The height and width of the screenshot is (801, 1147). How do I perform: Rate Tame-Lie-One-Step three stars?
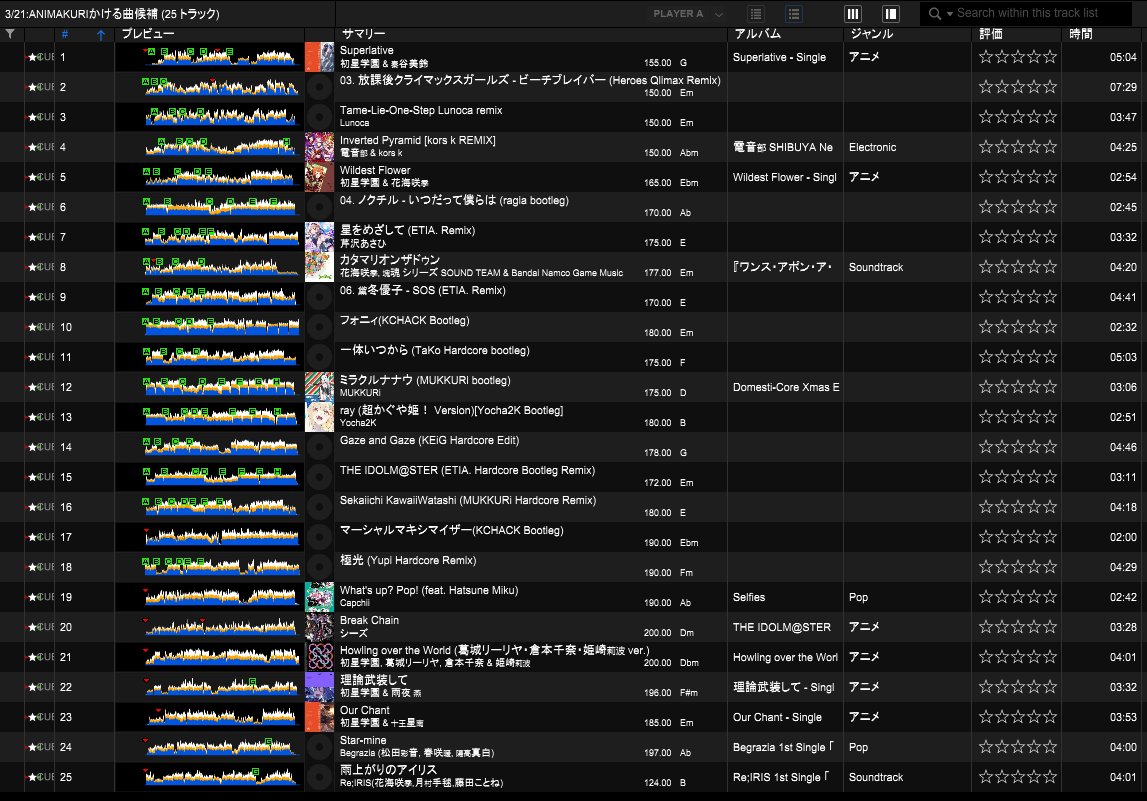[1018, 117]
